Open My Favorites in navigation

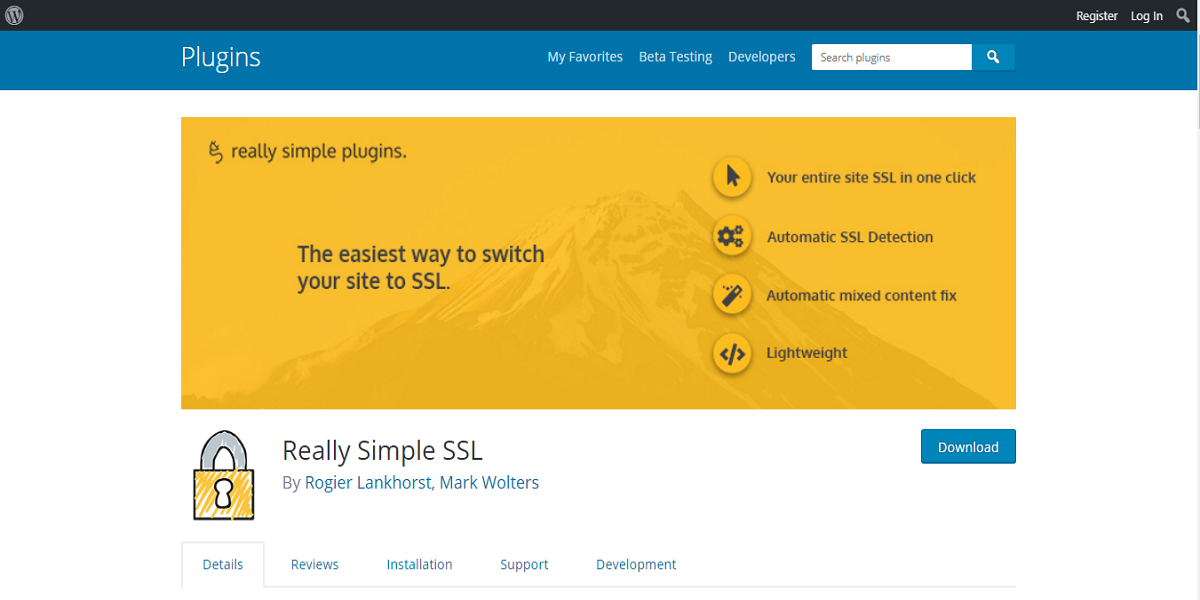click(x=585, y=57)
